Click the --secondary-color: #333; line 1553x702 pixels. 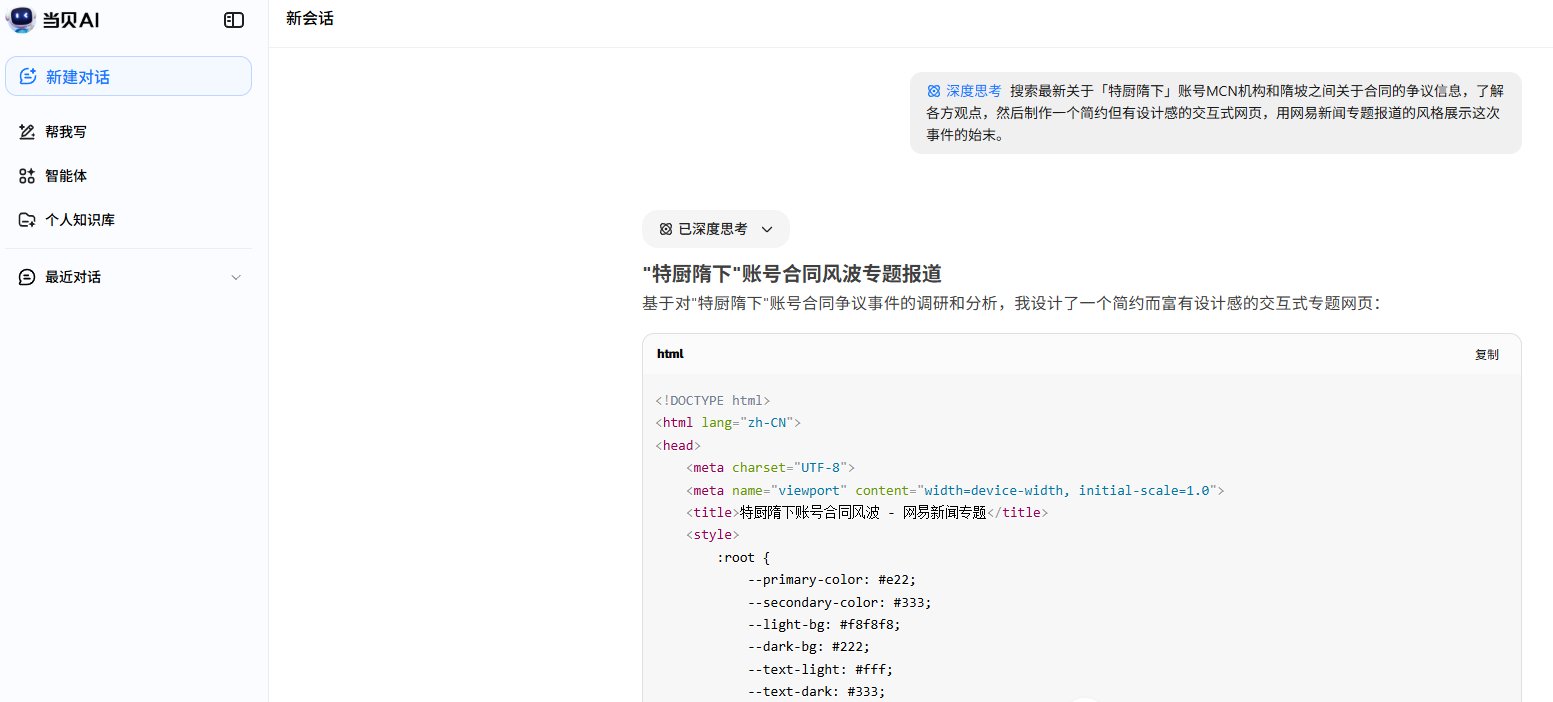840,602
